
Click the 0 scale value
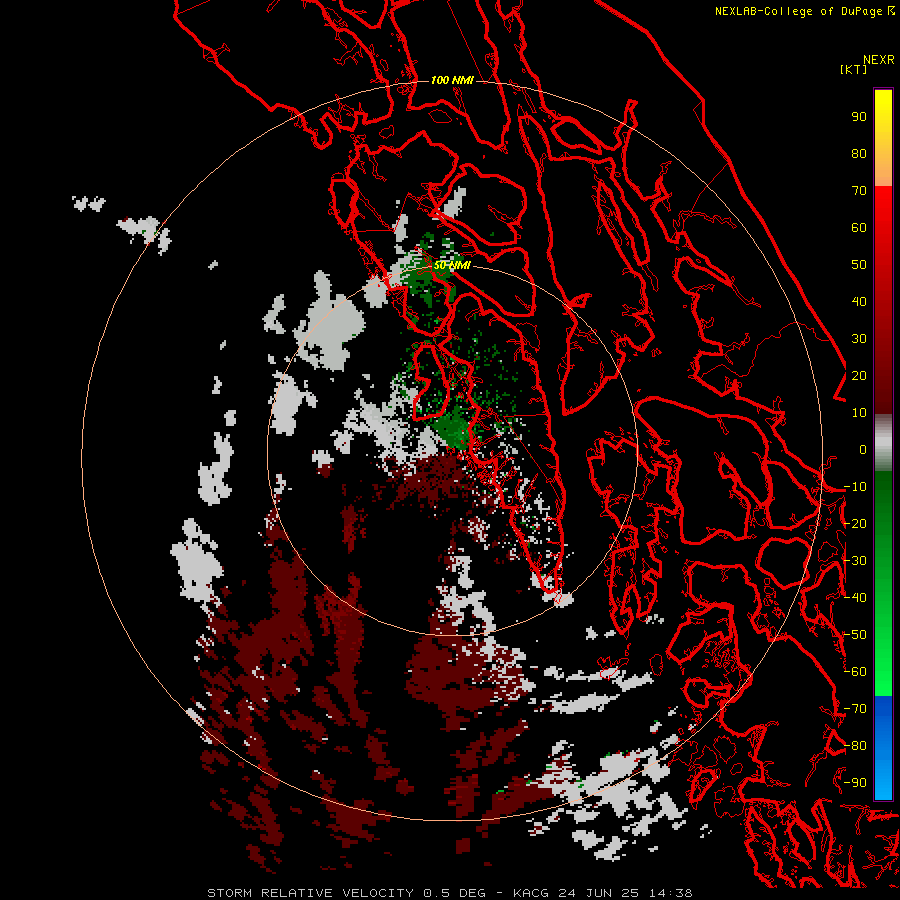tap(863, 450)
